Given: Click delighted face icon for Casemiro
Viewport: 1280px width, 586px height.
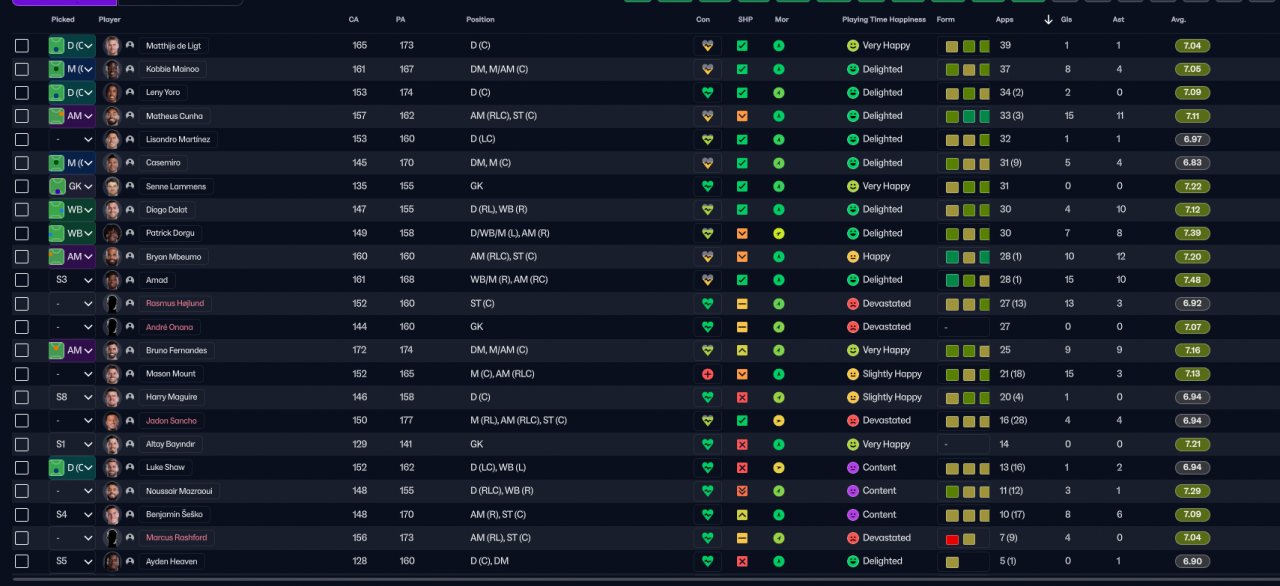Looking at the screenshot, I should coord(853,163).
